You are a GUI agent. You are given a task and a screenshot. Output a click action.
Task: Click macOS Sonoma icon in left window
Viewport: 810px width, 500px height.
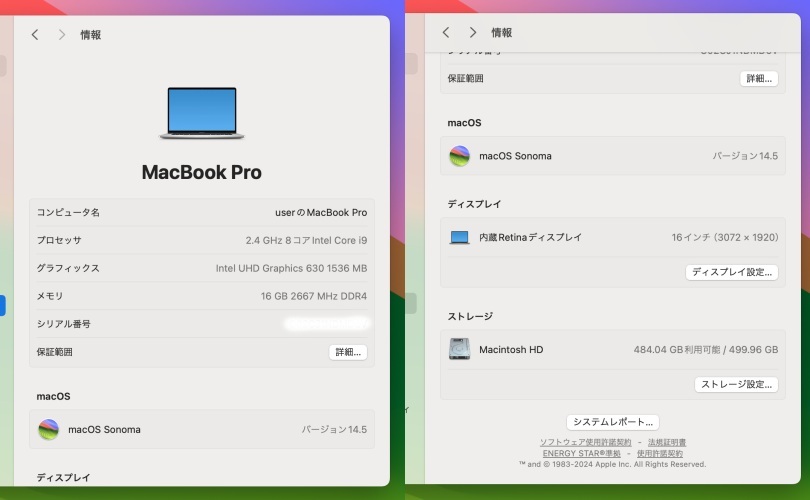[x=49, y=429]
